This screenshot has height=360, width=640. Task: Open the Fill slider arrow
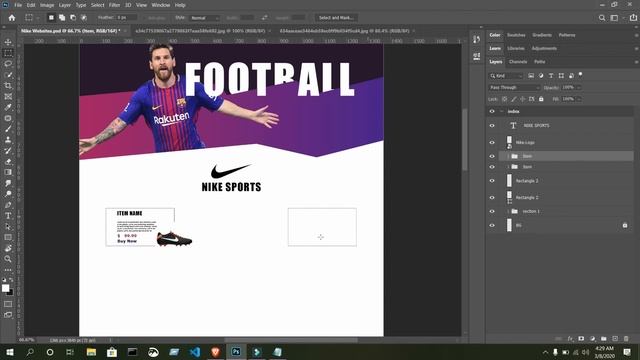click(579, 99)
